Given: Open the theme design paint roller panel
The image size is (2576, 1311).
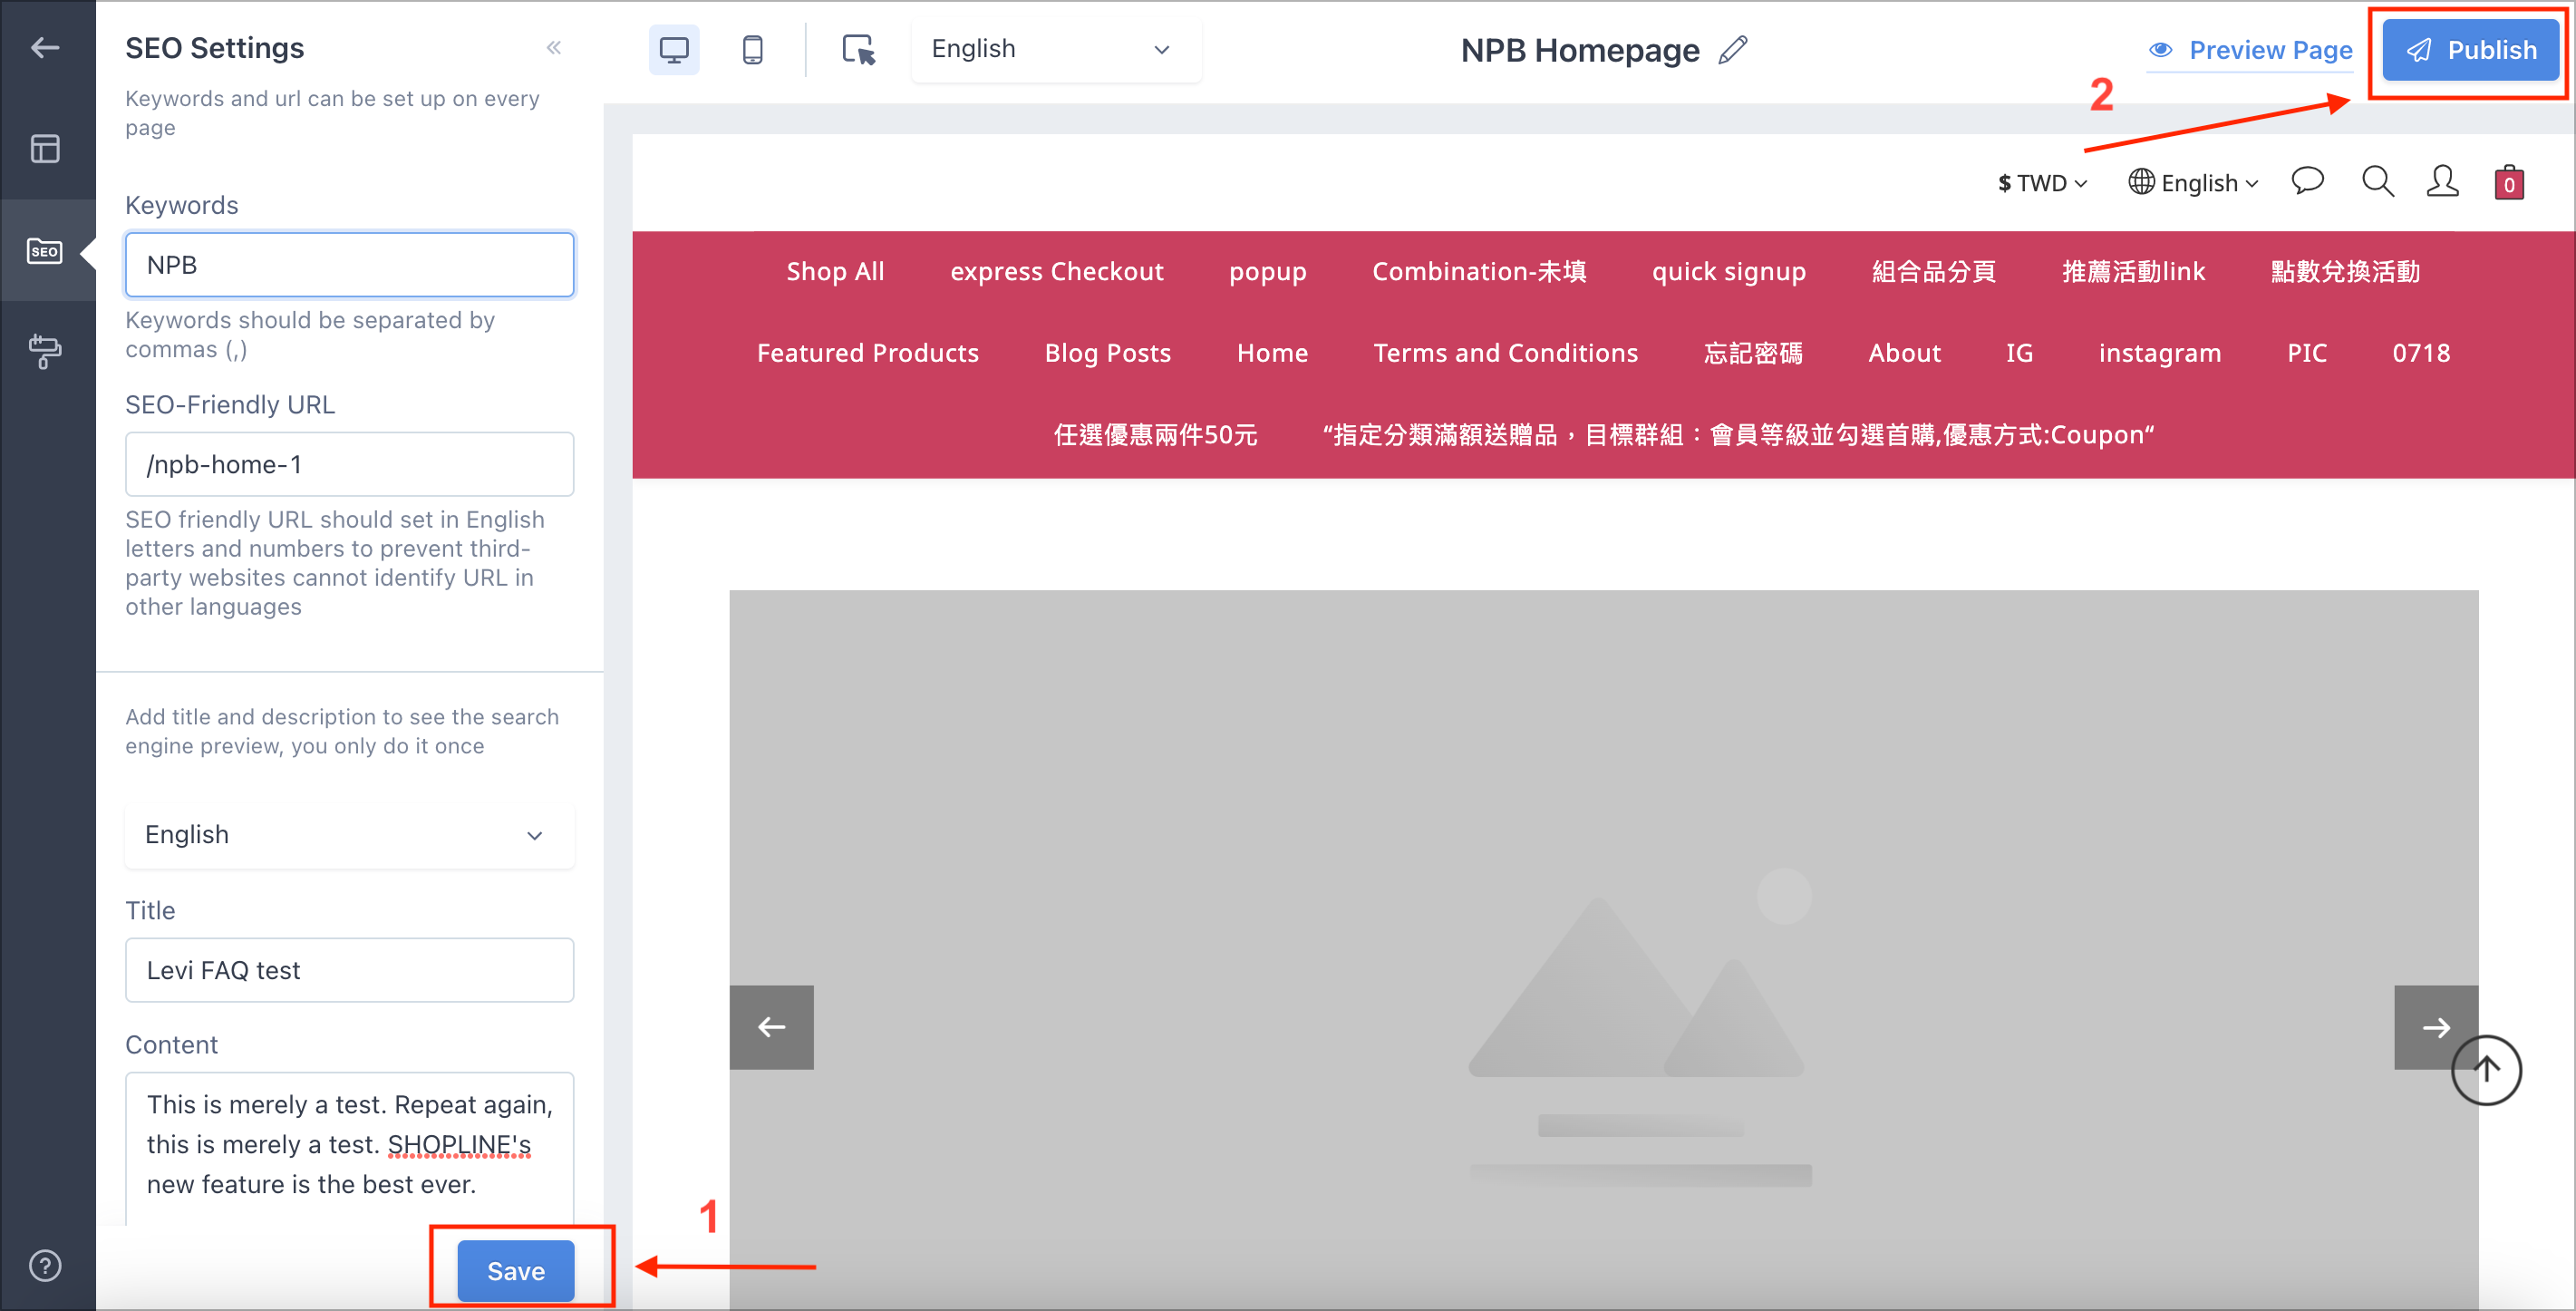Looking at the screenshot, I should click(45, 351).
